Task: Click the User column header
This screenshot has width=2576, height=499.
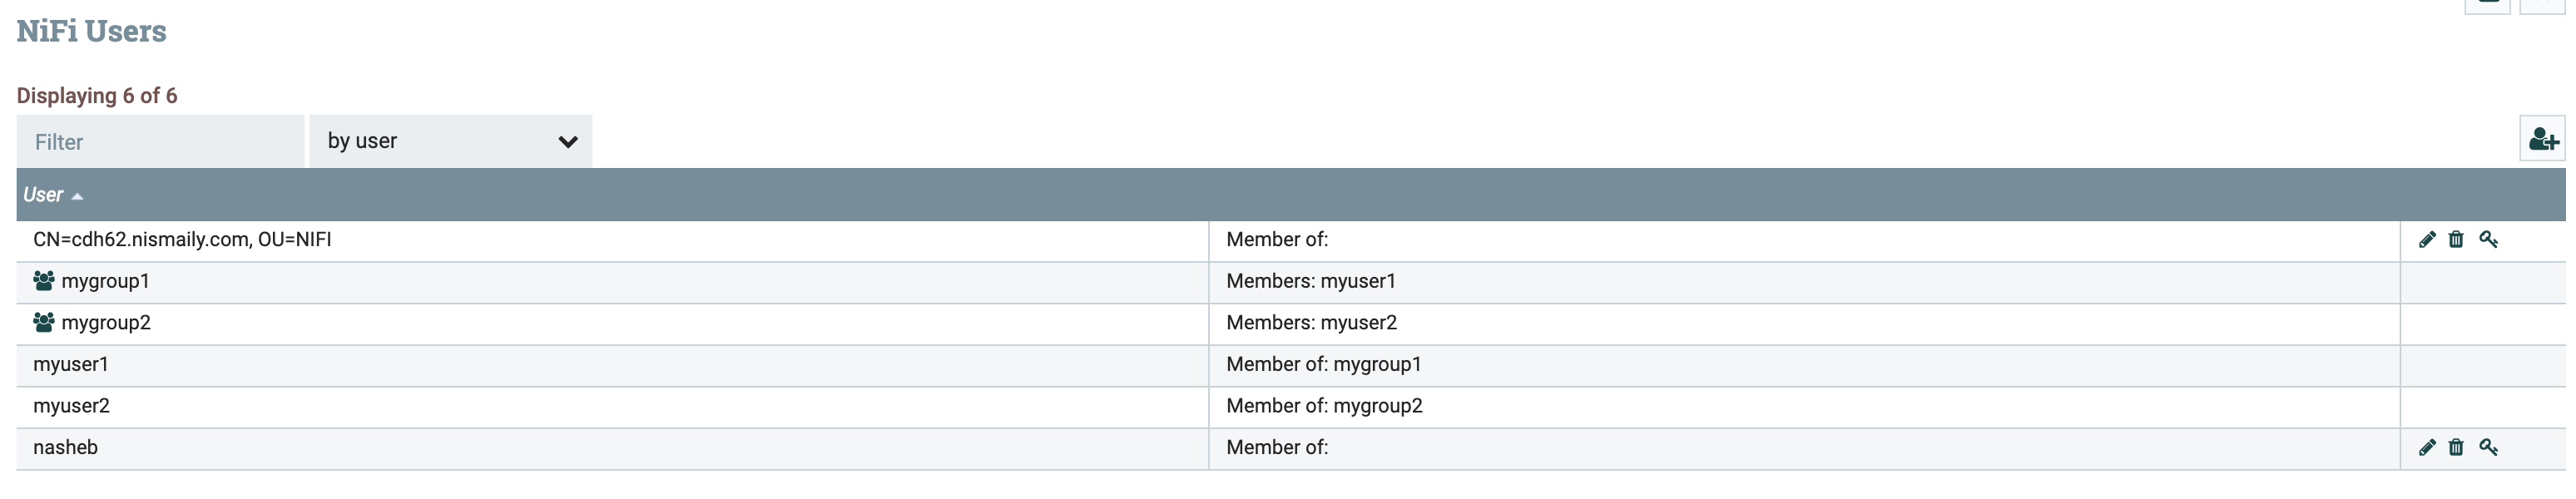Action: tap(44, 195)
